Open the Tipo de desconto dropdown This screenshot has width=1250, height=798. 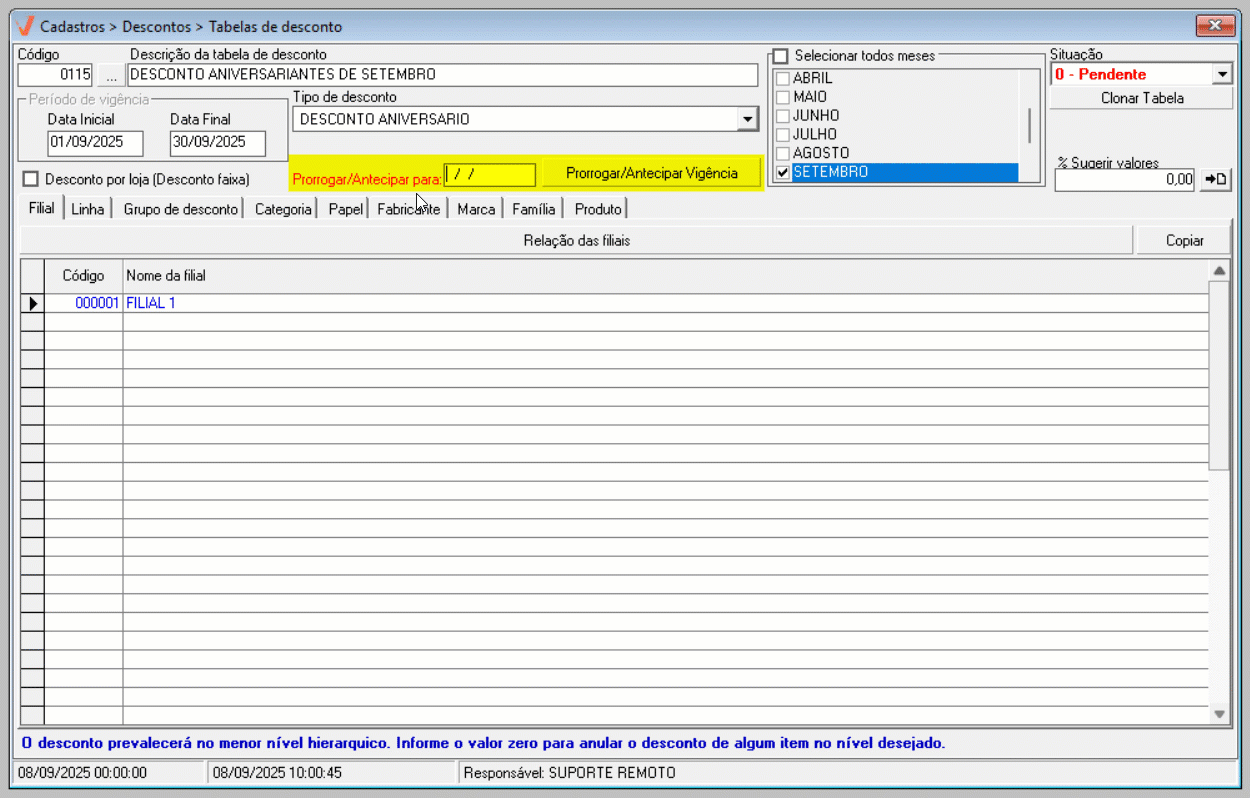point(746,120)
